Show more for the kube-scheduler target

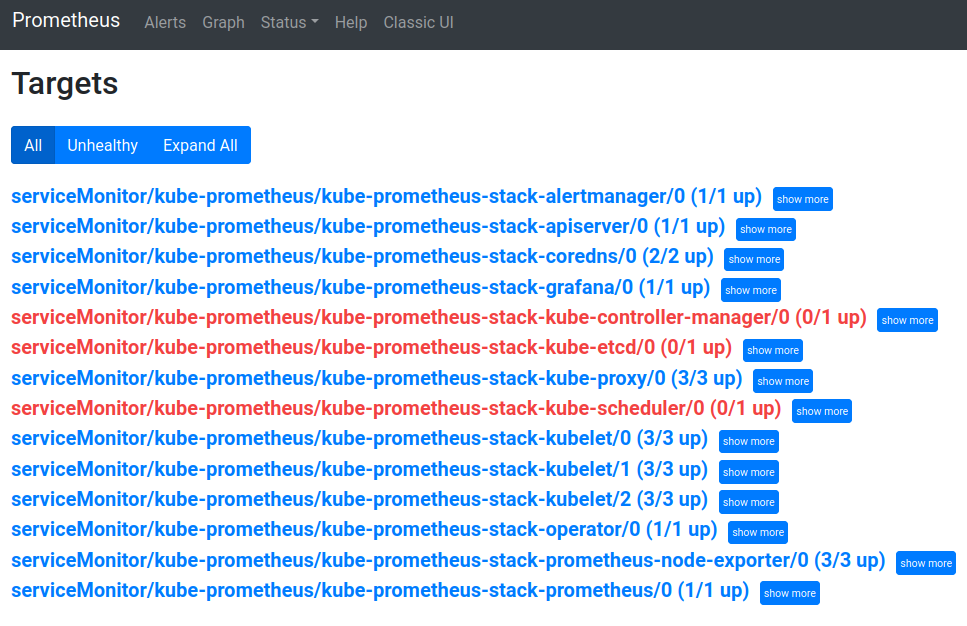click(821, 411)
